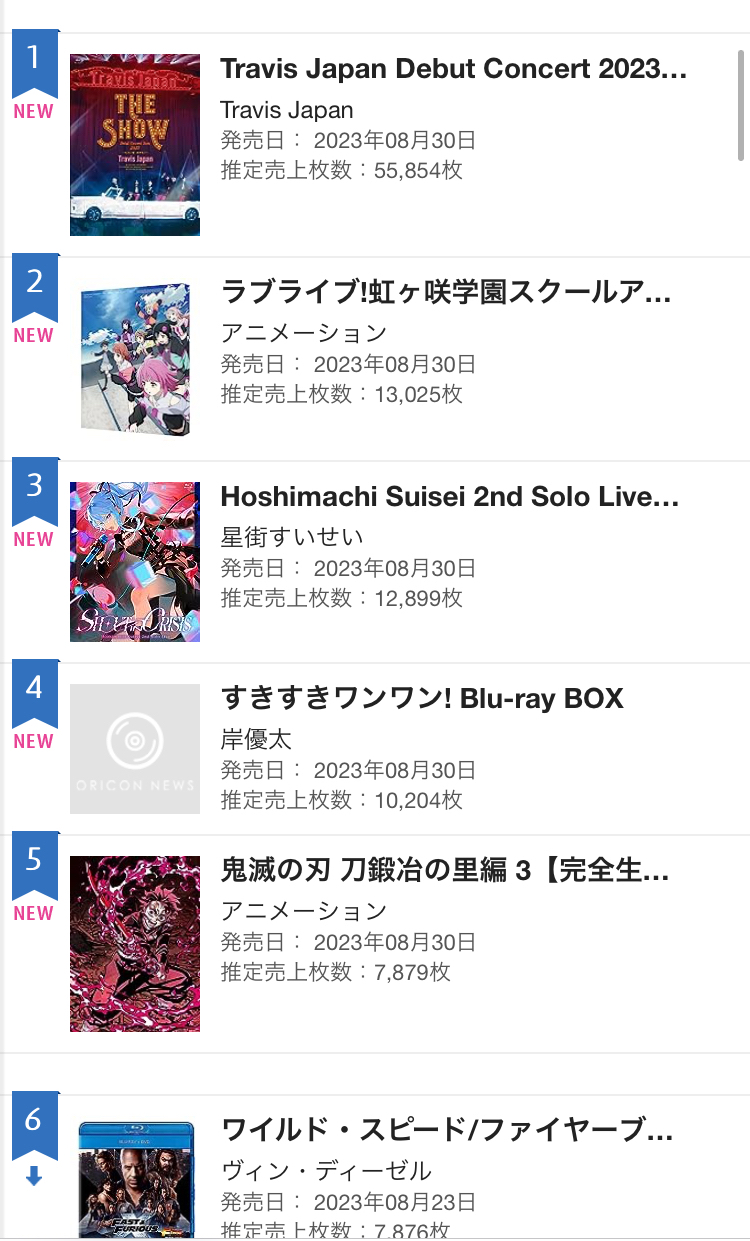The height and width of the screenshot is (1241, 750).
Task: Click the Shout in Crisis cover thumbnail
Action: (135, 561)
